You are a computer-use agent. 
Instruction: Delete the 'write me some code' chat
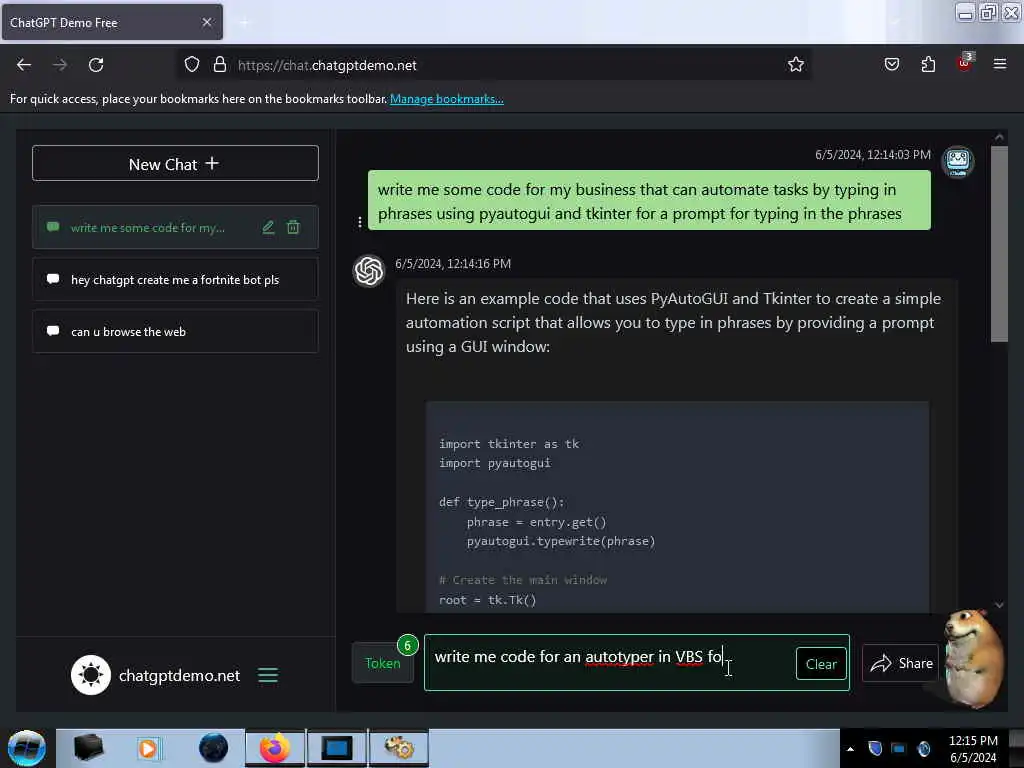[x=293, y=227]
